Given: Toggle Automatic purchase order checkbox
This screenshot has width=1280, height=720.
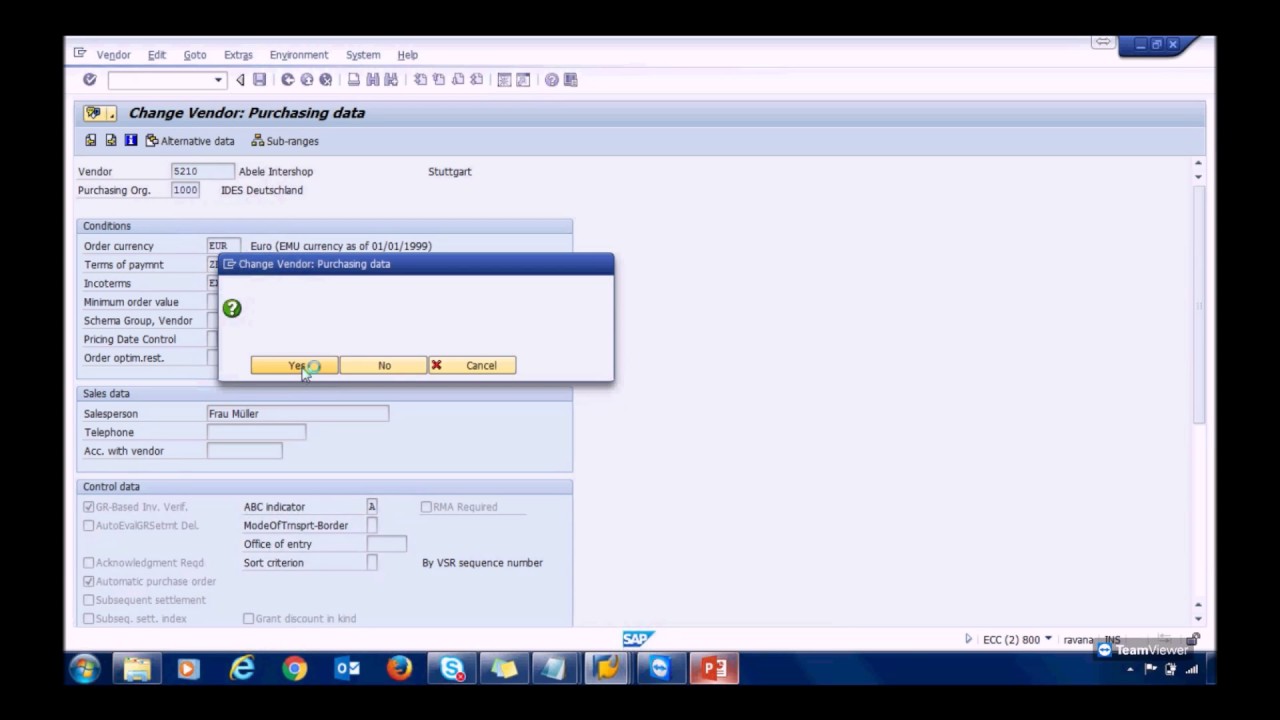Looking at the screenshot, I should click(x=89, y=582).
